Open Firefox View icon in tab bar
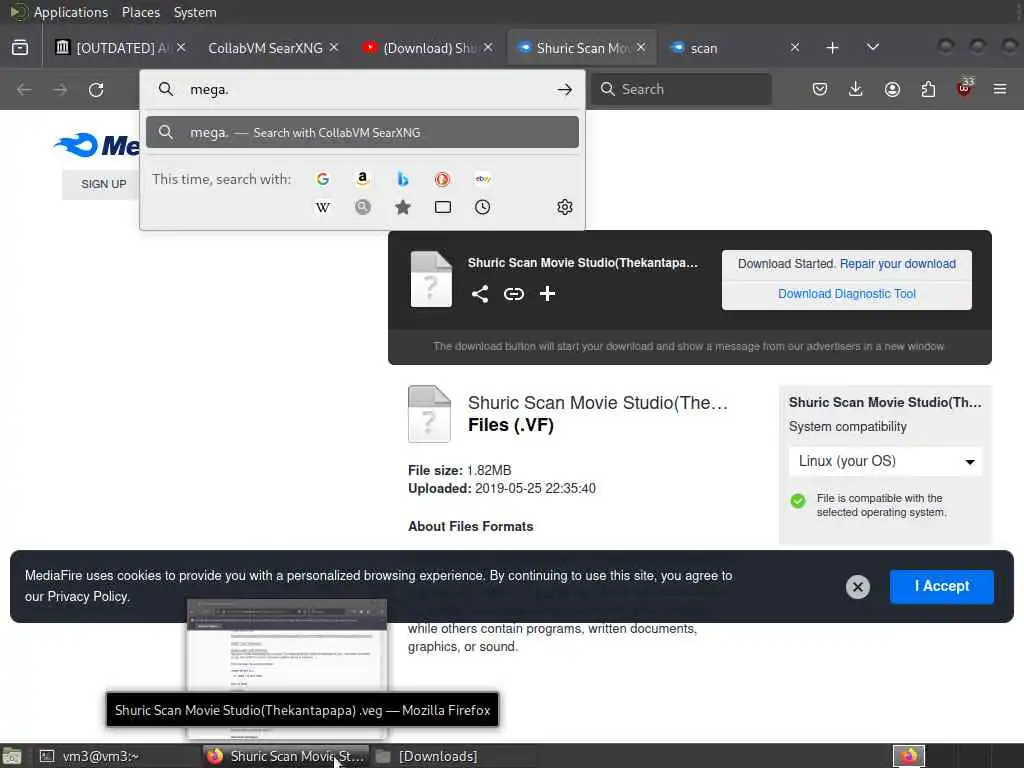1024x768 pixels. (20, 48)
